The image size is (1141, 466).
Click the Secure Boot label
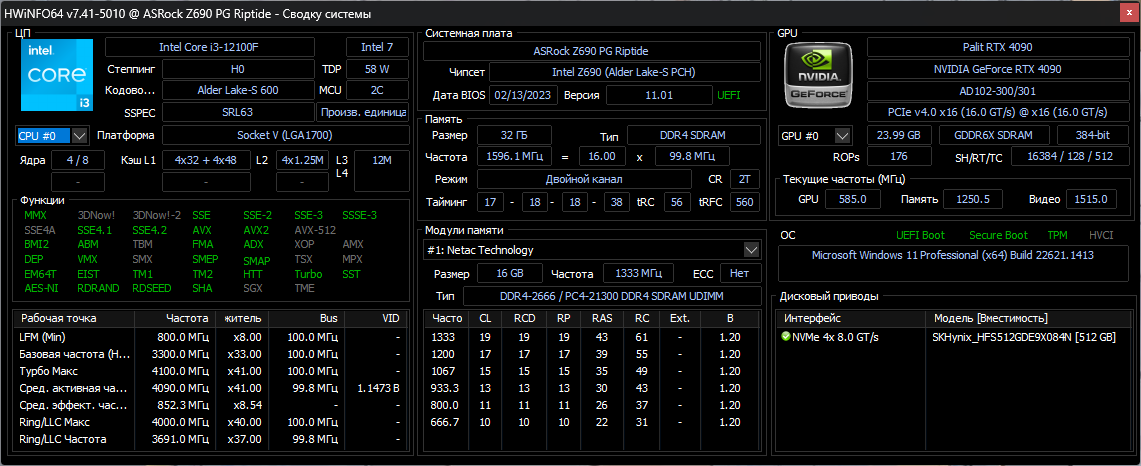tap(998, 235)
